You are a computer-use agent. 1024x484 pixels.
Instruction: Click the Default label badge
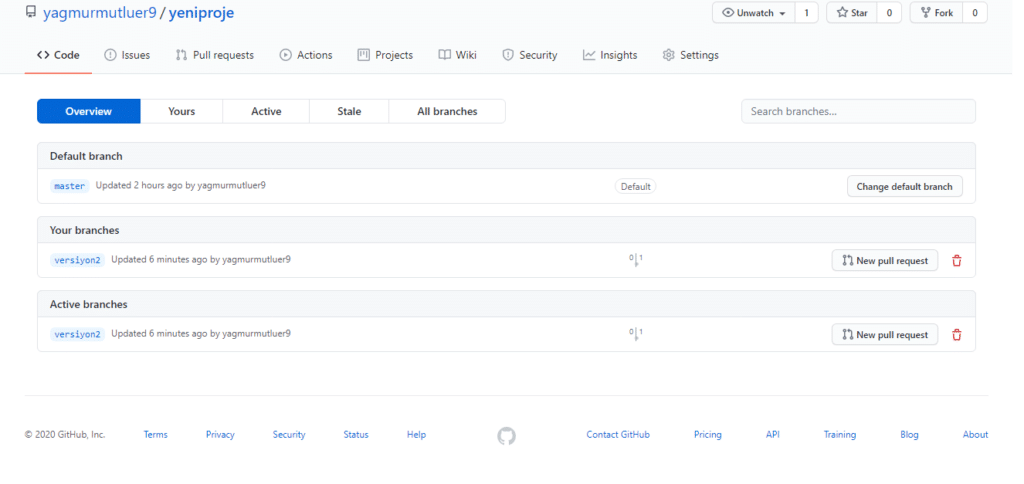tap(635, 187)
